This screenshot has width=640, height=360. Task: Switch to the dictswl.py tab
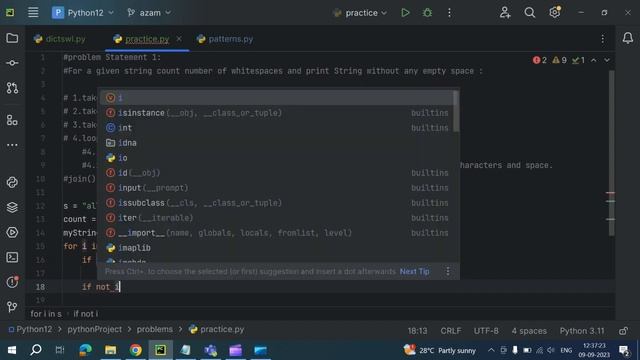pyautogui.click(x=60, y=39)
